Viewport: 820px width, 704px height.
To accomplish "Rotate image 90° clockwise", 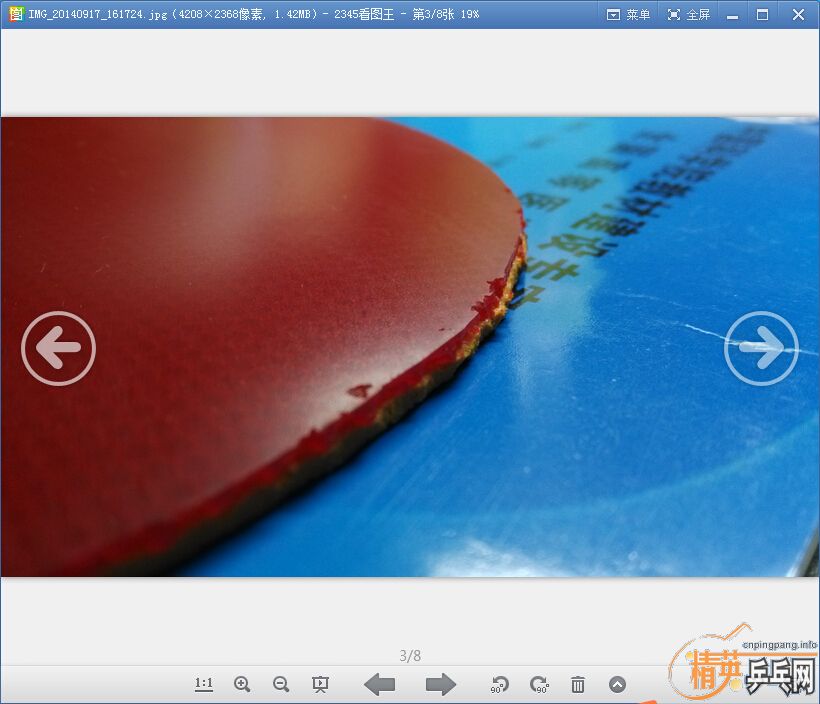I will point(539,684).
